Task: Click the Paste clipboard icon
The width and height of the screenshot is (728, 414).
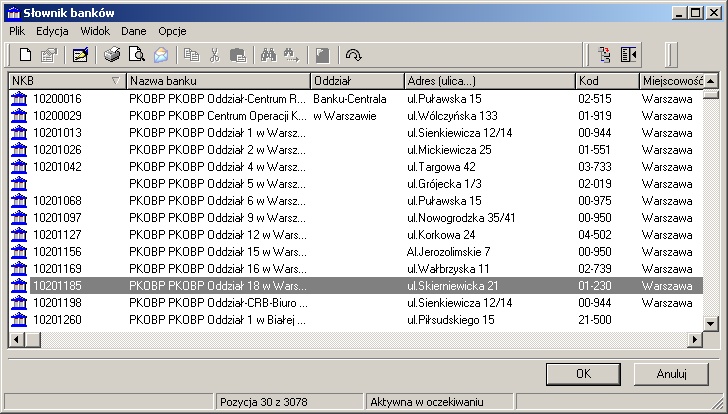Action: coord(238,55)
